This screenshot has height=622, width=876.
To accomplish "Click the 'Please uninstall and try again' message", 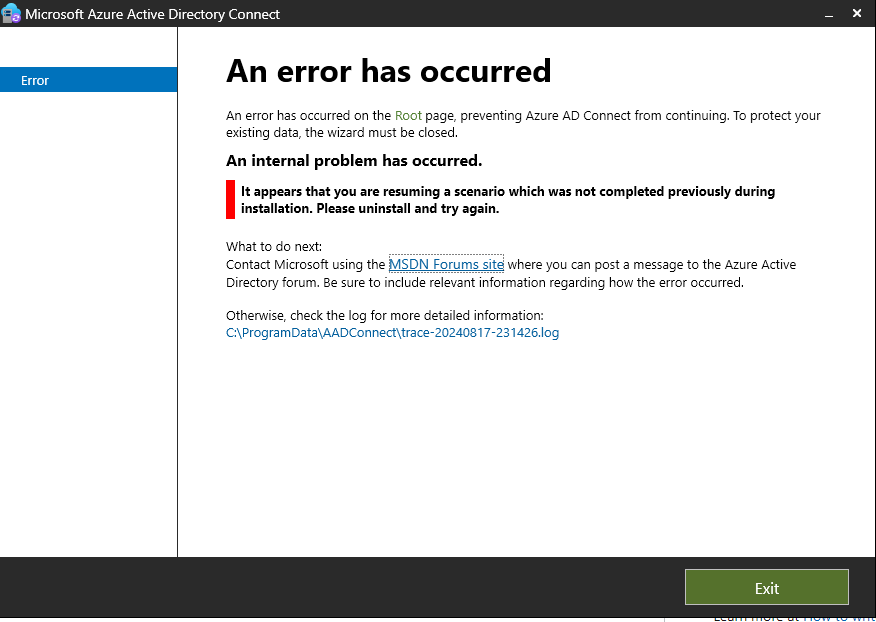I will click(x=408, y=209).
